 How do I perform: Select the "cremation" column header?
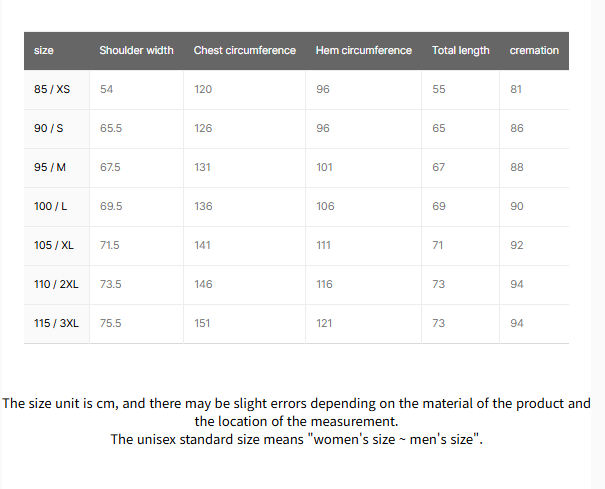tap(534, 50)
